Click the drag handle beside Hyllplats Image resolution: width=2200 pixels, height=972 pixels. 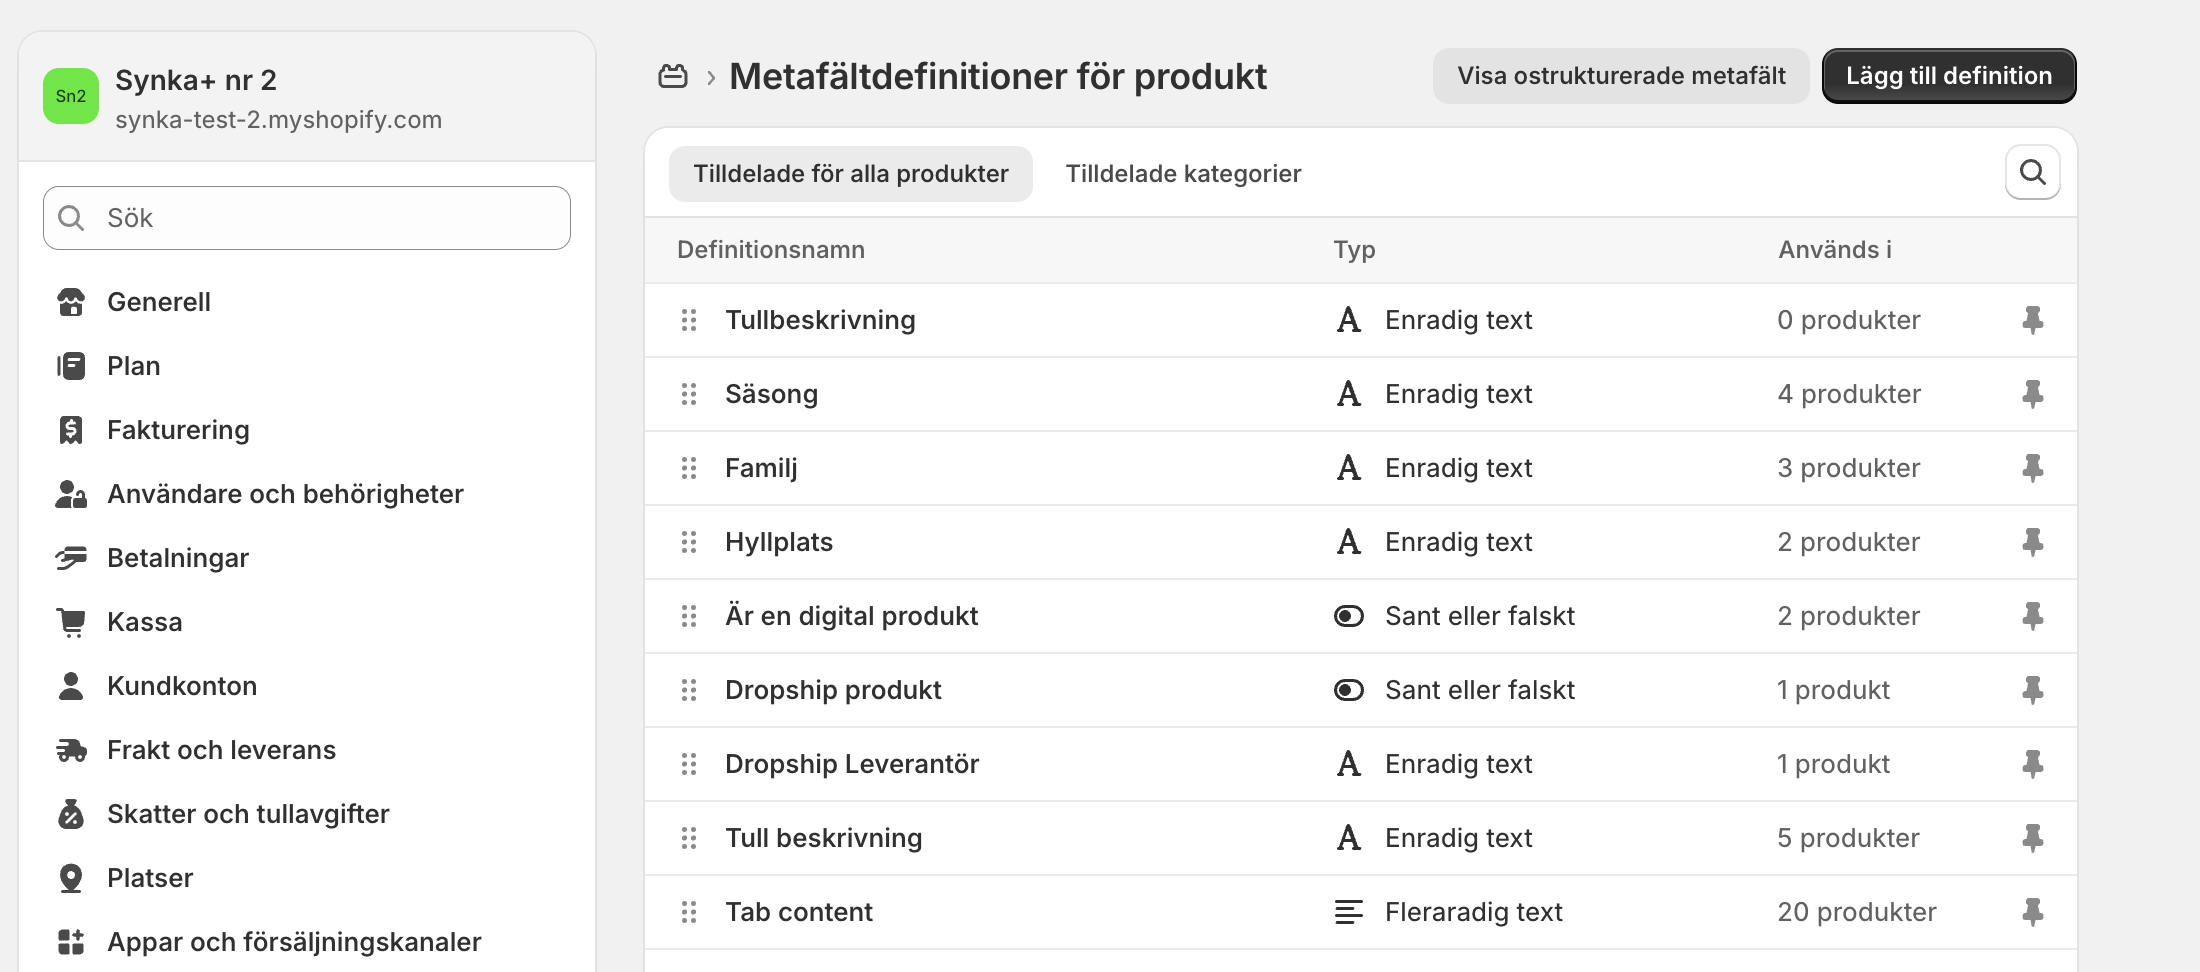689,542
